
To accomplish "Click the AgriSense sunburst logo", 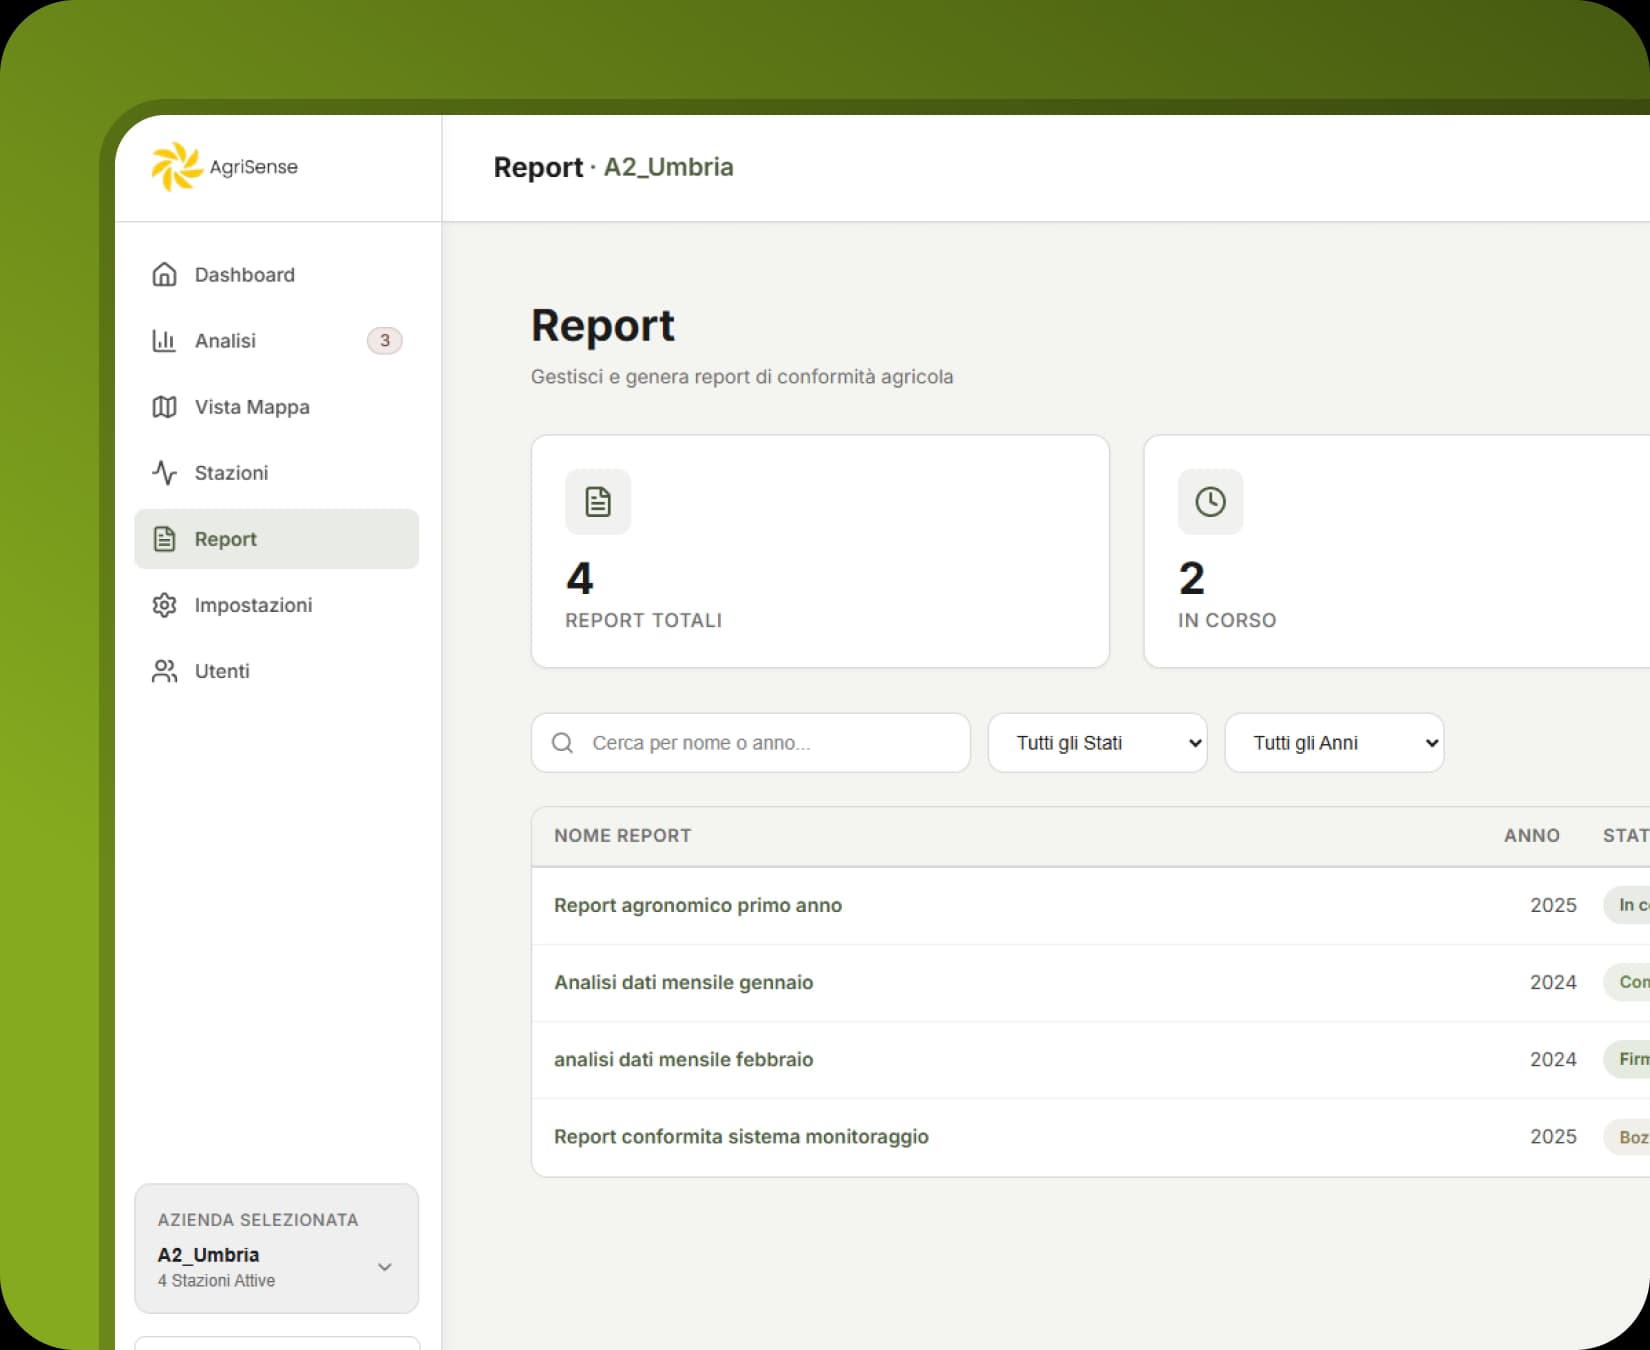I will point(177,166).
